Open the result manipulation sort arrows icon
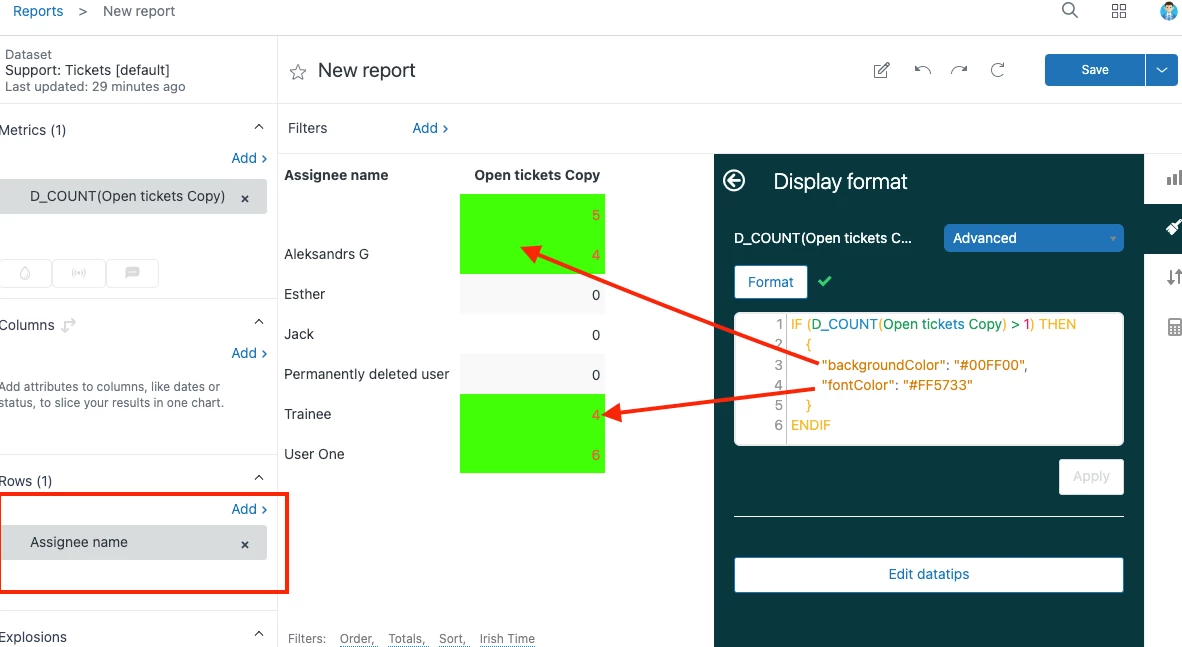The image size is (1182, 647). pos(1173,278)
